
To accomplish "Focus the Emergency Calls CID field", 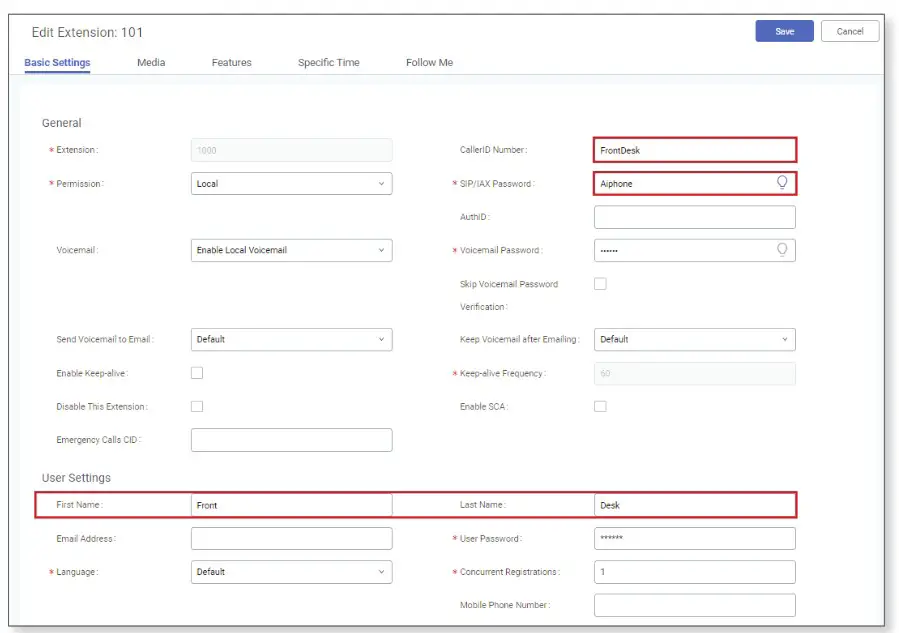I will tap(291, 440).
